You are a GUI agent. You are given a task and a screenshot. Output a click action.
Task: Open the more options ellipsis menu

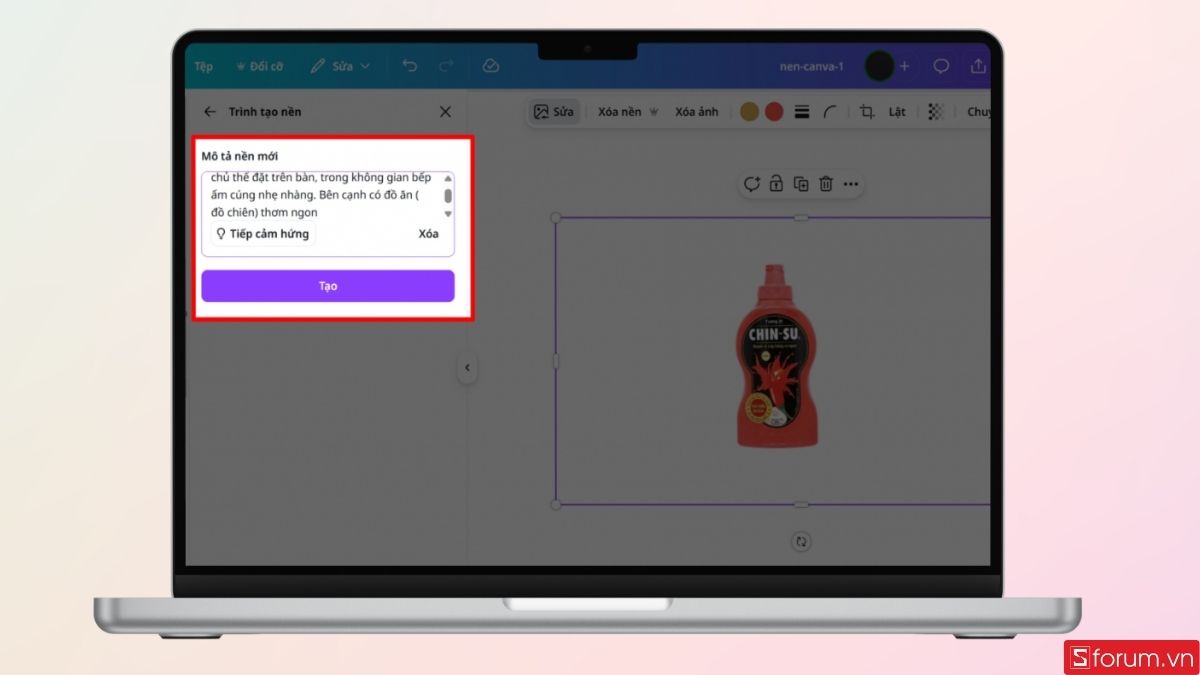pyautogui.click(x=851, y=184)
